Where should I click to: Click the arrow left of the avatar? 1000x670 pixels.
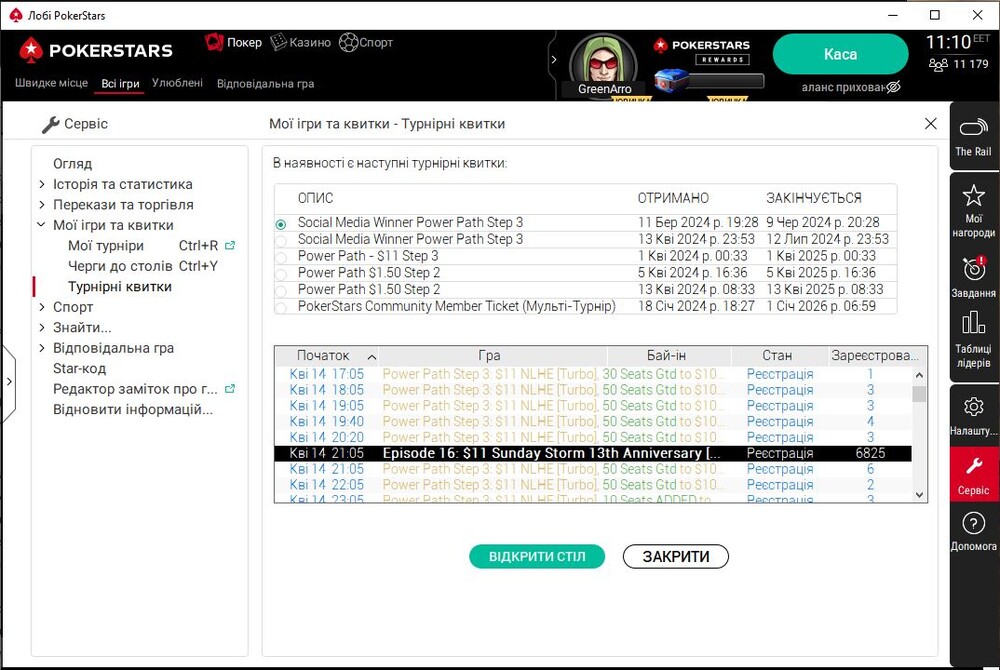pos(554,59)
